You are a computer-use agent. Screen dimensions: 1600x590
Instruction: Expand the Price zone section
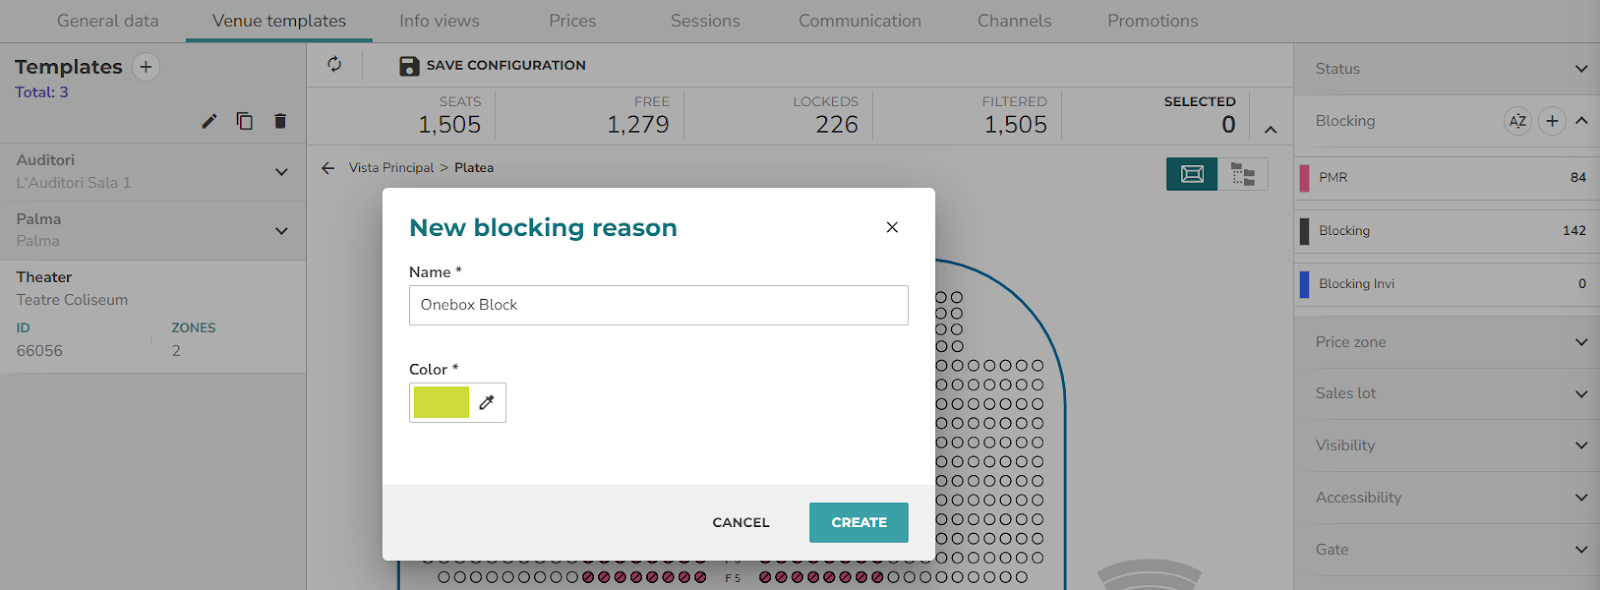click(1582, 342)
